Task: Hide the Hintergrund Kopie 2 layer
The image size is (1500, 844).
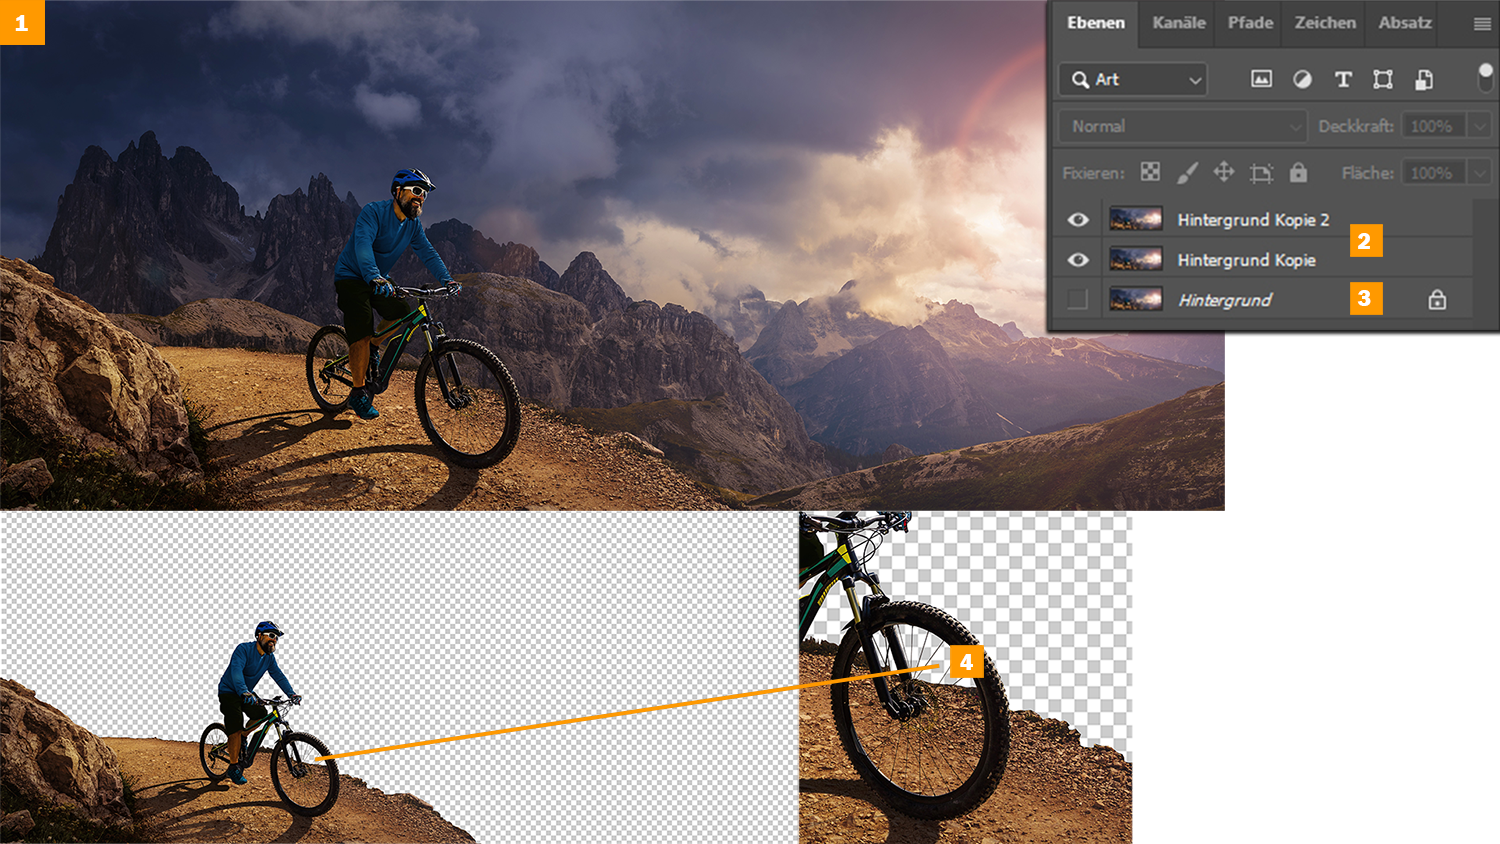Action: tap(1078, 220)
